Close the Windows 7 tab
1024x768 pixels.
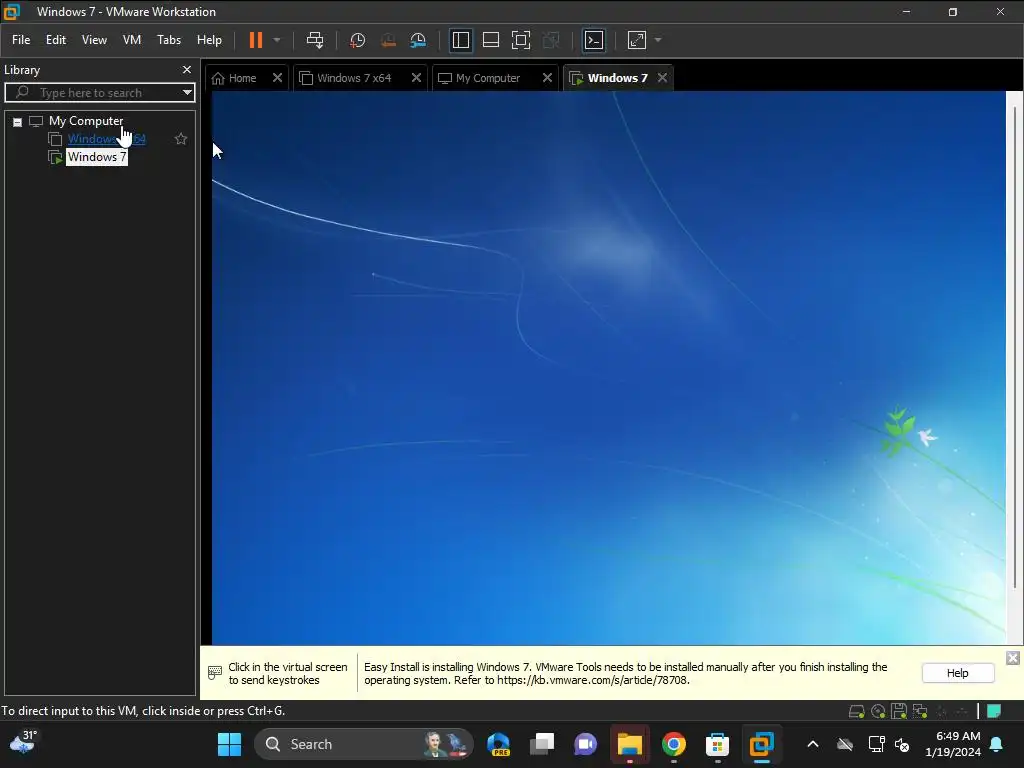(662, 78)
